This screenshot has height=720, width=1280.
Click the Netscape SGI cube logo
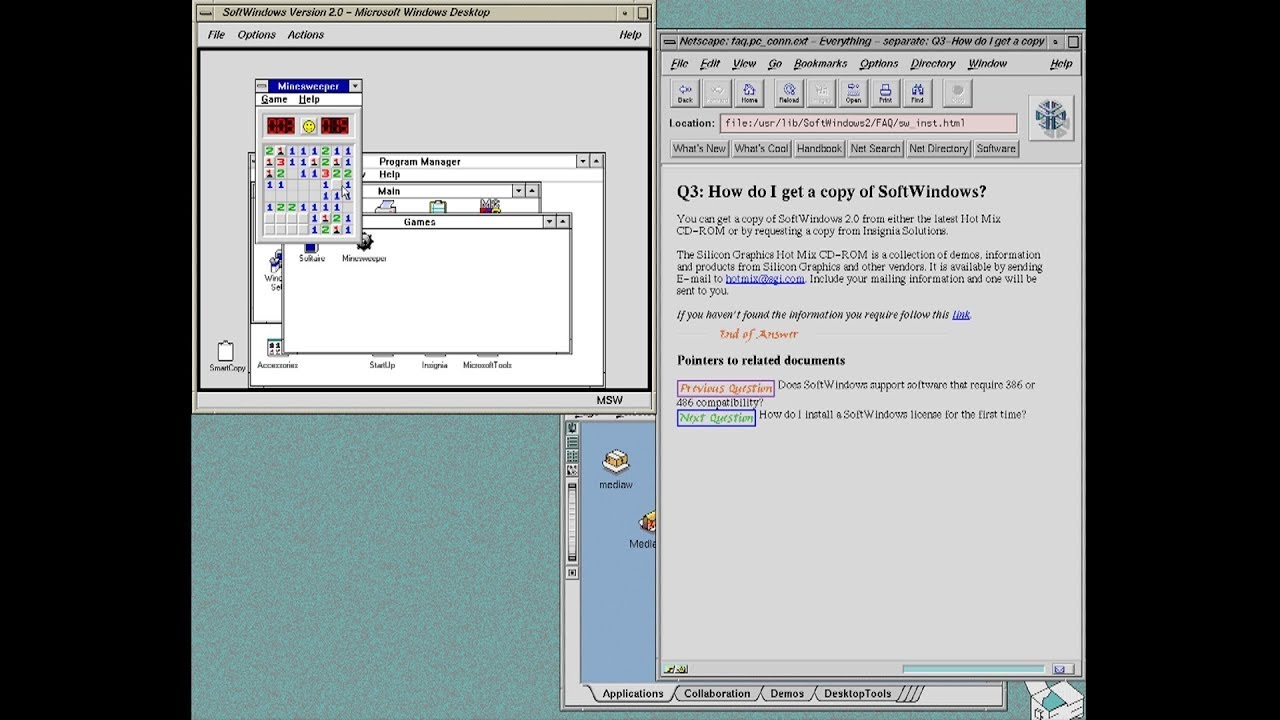click(1051, 118)
